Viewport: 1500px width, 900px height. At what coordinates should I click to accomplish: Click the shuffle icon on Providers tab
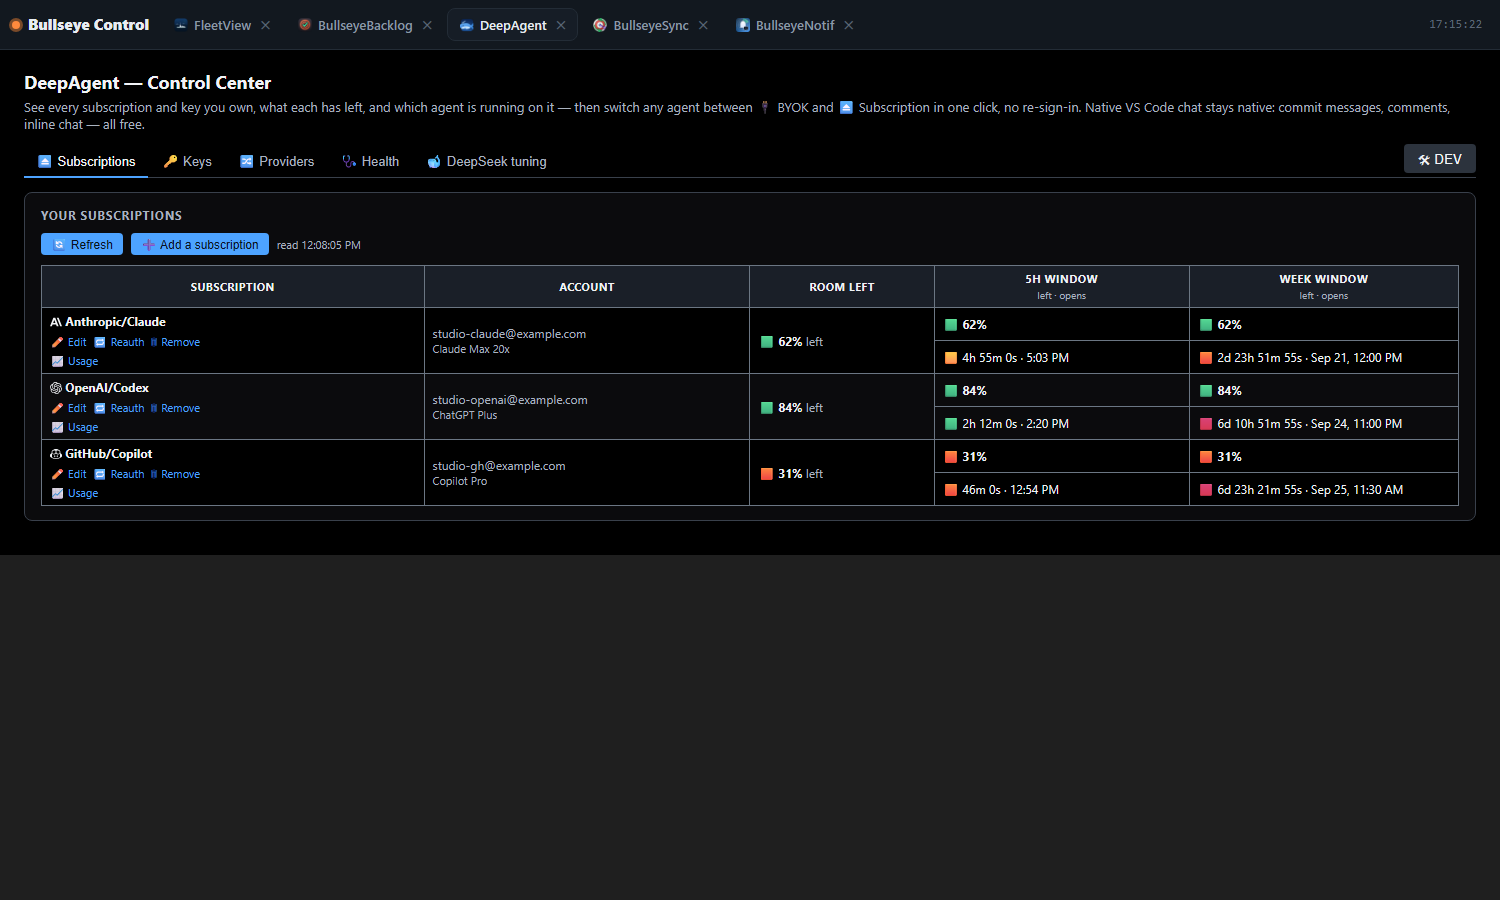(246, 161)
